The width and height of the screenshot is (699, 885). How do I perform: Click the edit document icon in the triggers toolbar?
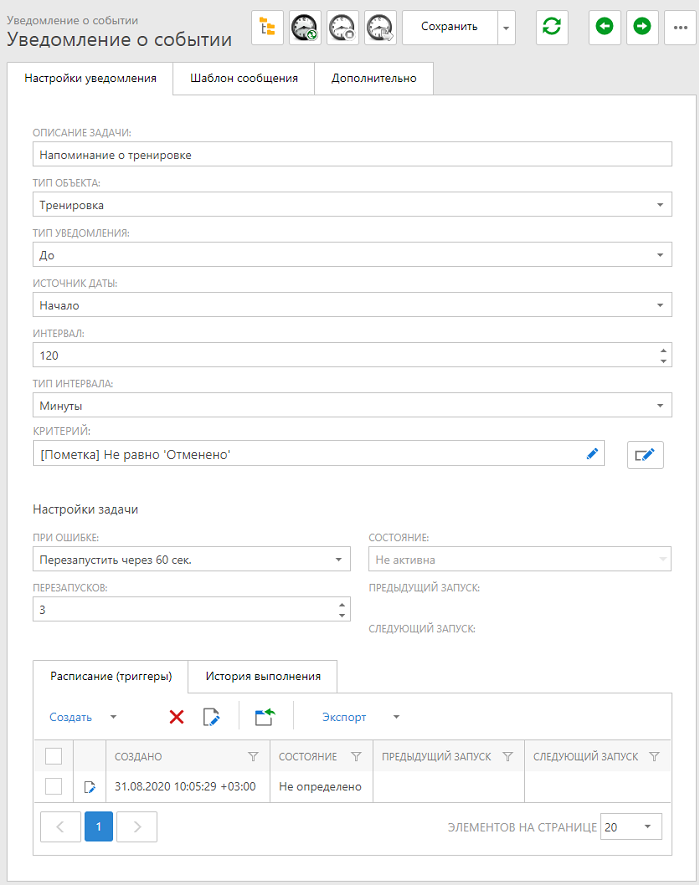tap(211, 717)
